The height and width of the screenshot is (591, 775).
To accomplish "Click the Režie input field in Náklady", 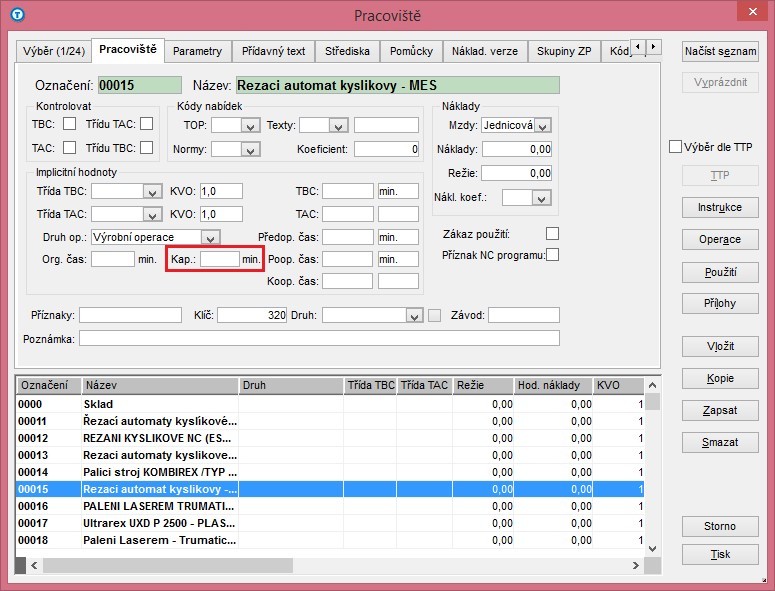I will click(x=517, y=173).
